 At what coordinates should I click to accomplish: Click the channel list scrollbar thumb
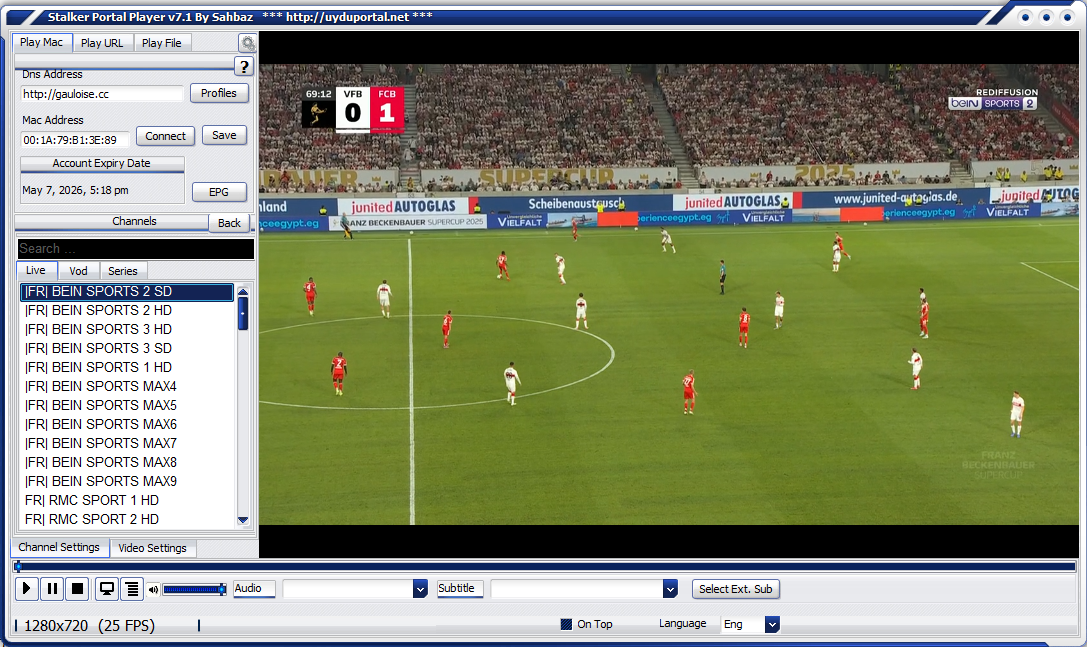(x=243, y=313)
